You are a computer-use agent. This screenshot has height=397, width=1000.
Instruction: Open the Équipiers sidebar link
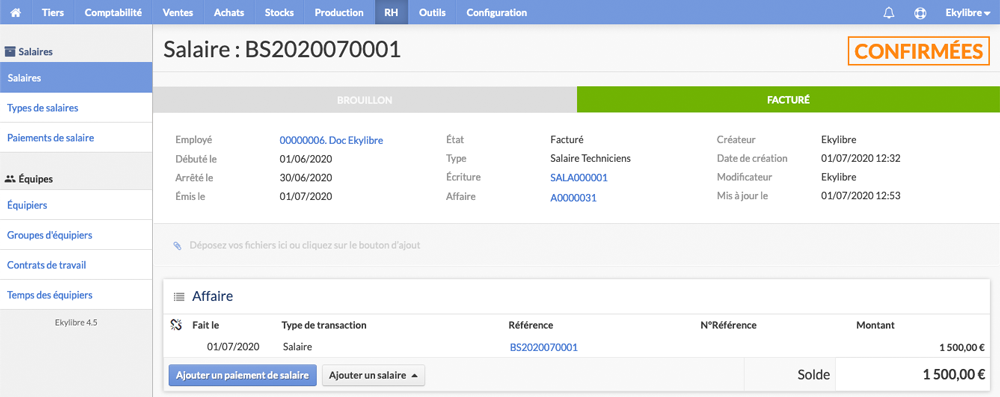tap(76, 205)
